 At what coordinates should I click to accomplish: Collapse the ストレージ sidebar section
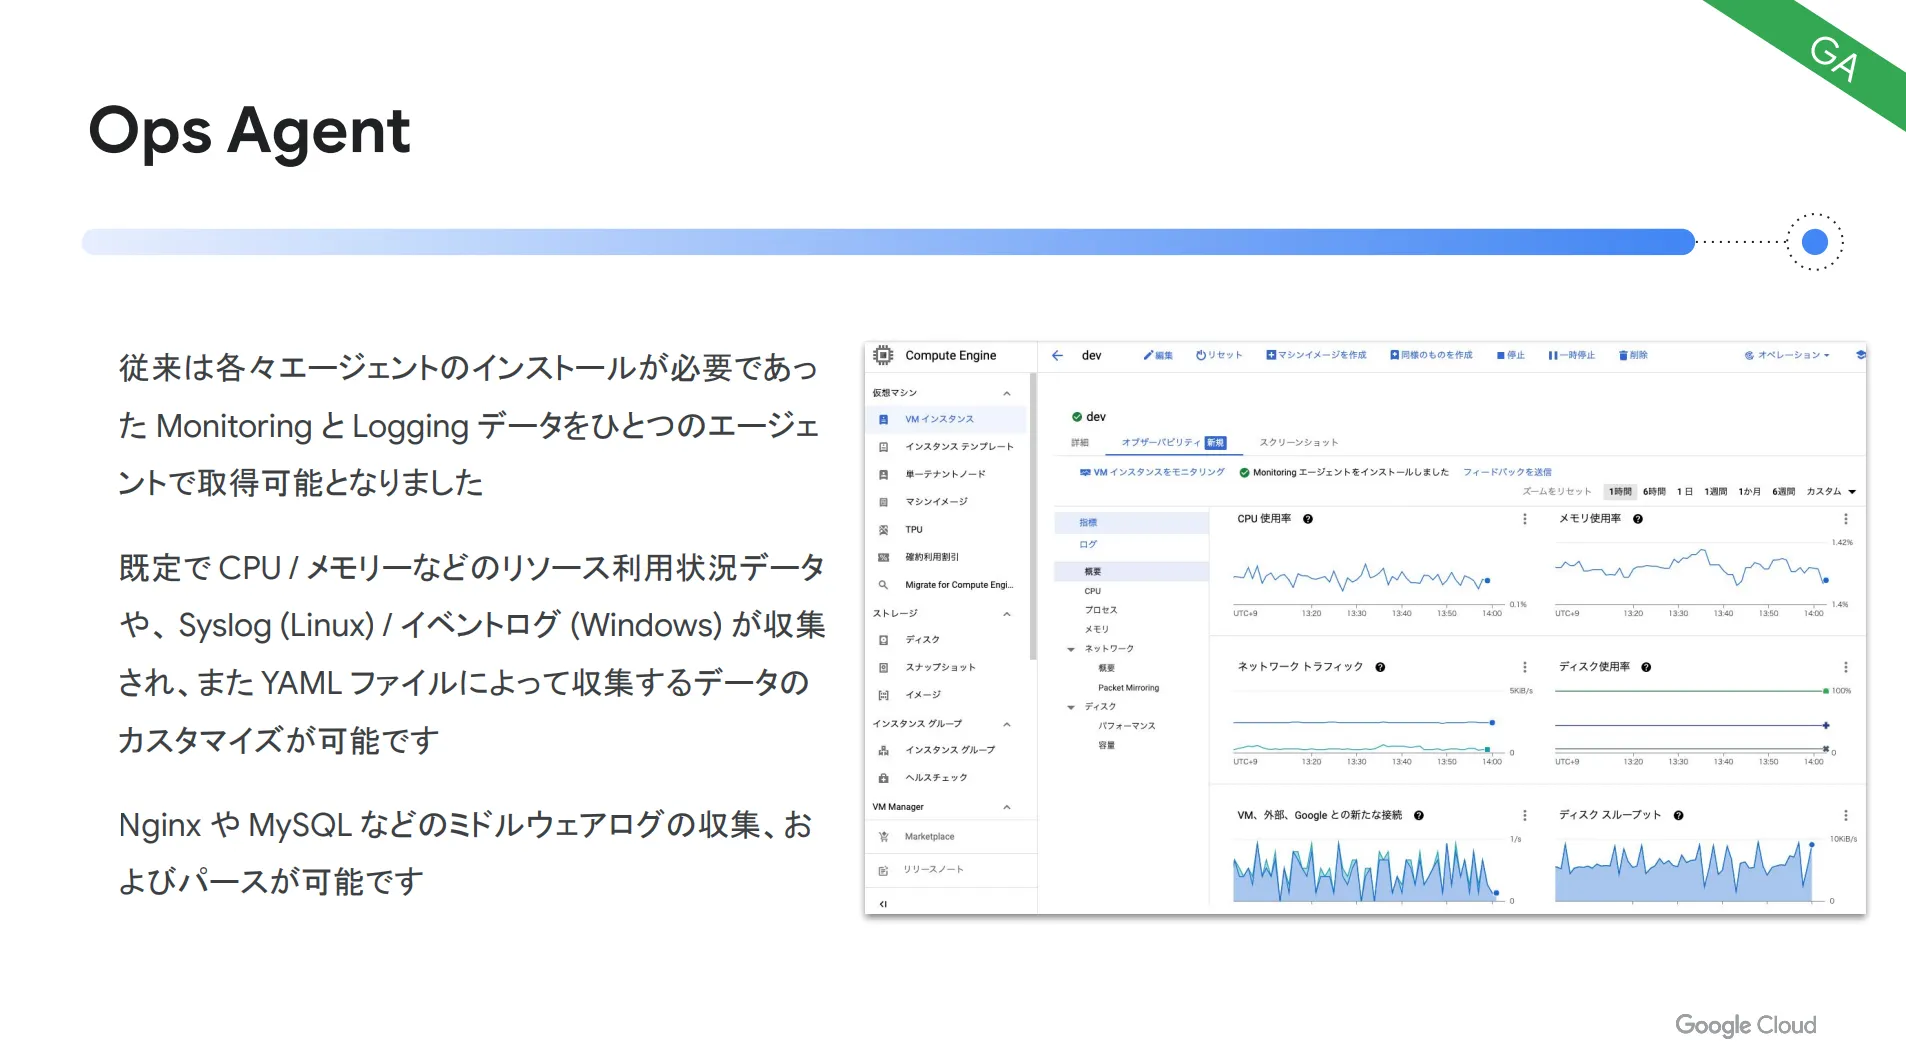[1007, 614]
